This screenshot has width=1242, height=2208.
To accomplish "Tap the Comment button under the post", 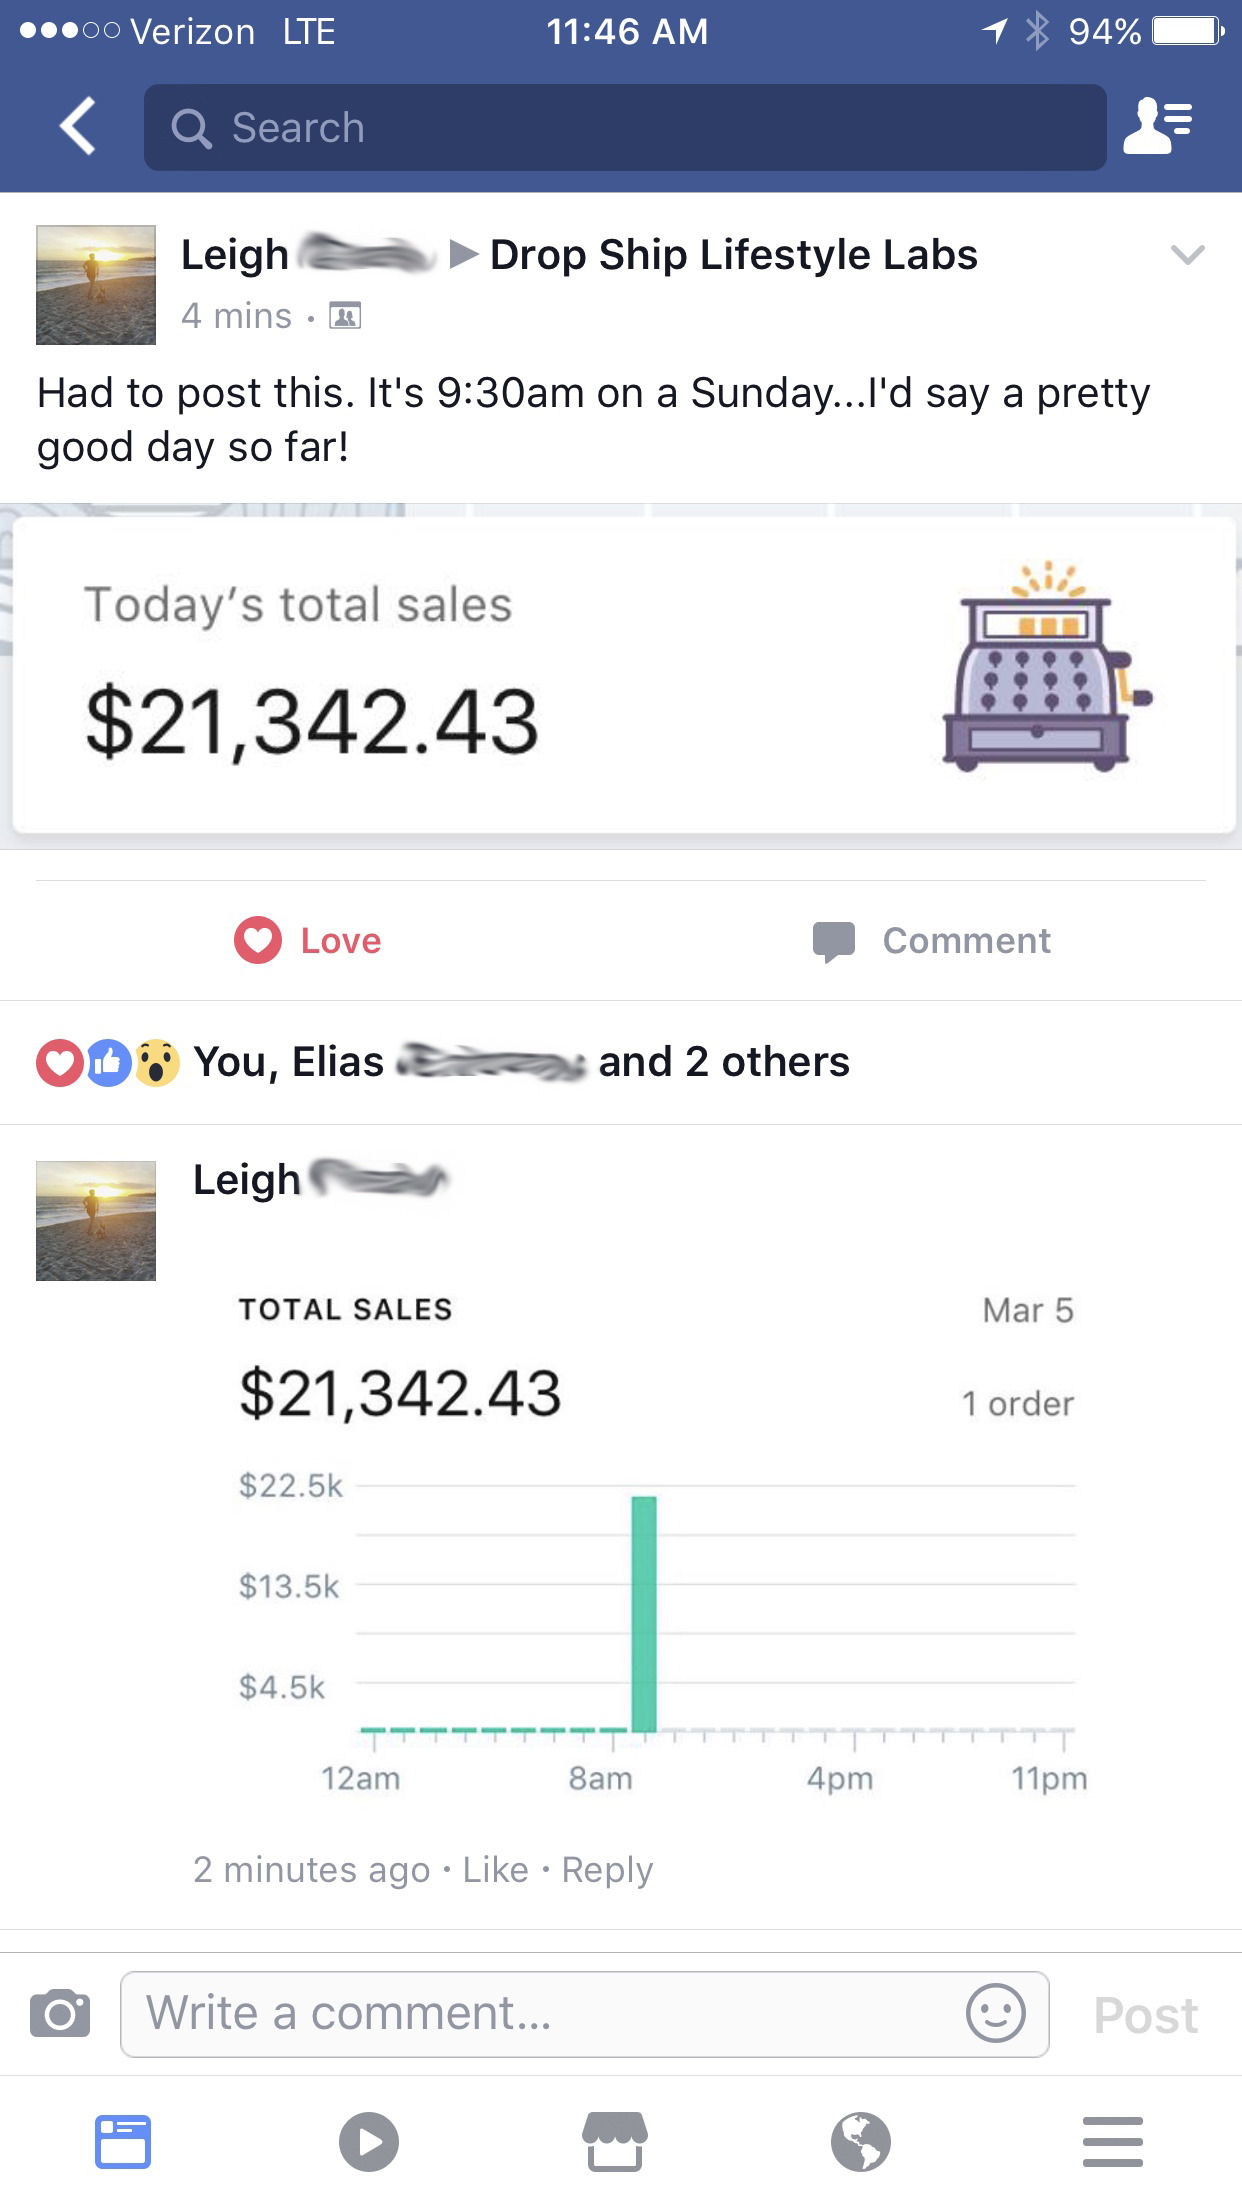I will [932, 941].
